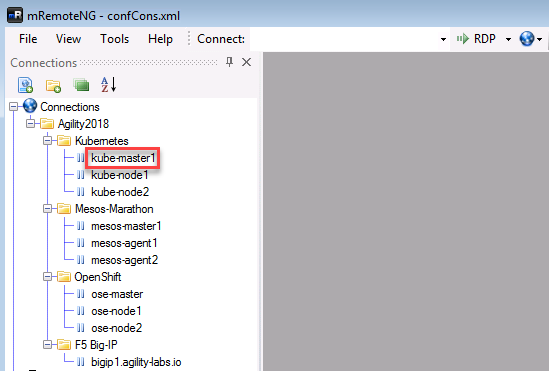549x371 pixels.
Task: Click the kube-master1 connection icon
Action: [x=81, y=158]
